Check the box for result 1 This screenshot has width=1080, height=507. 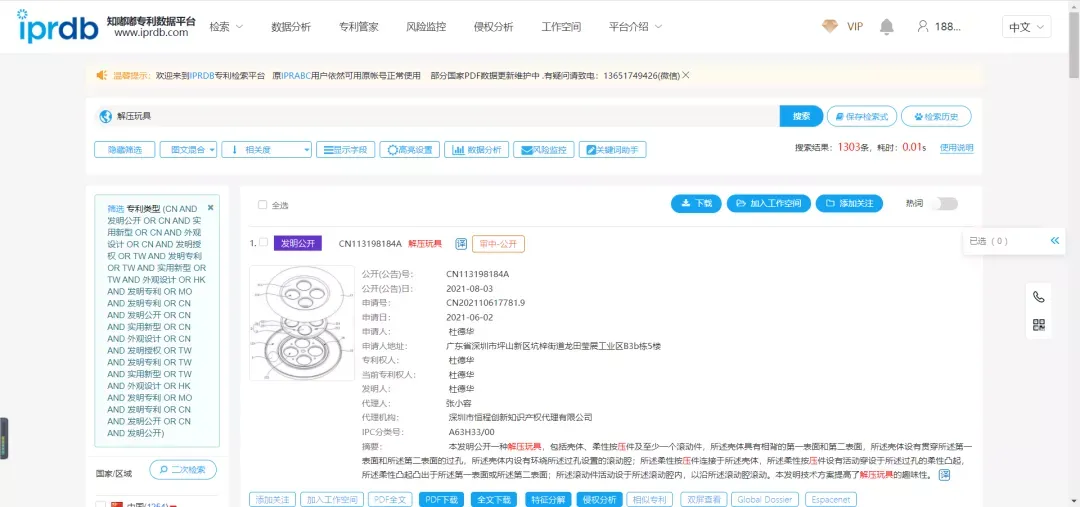click(x=263, y=242)
